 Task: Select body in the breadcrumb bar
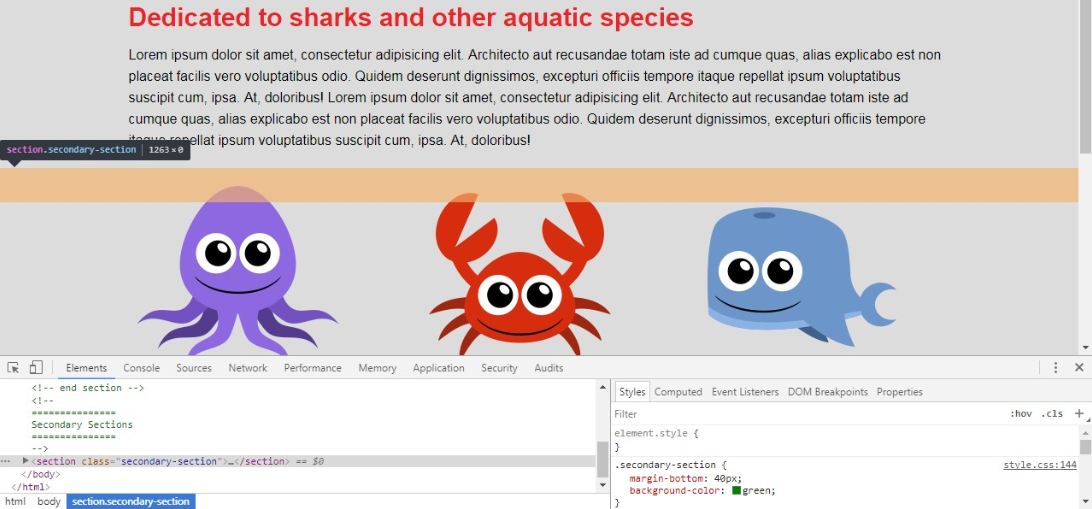(x=49, y=501)
